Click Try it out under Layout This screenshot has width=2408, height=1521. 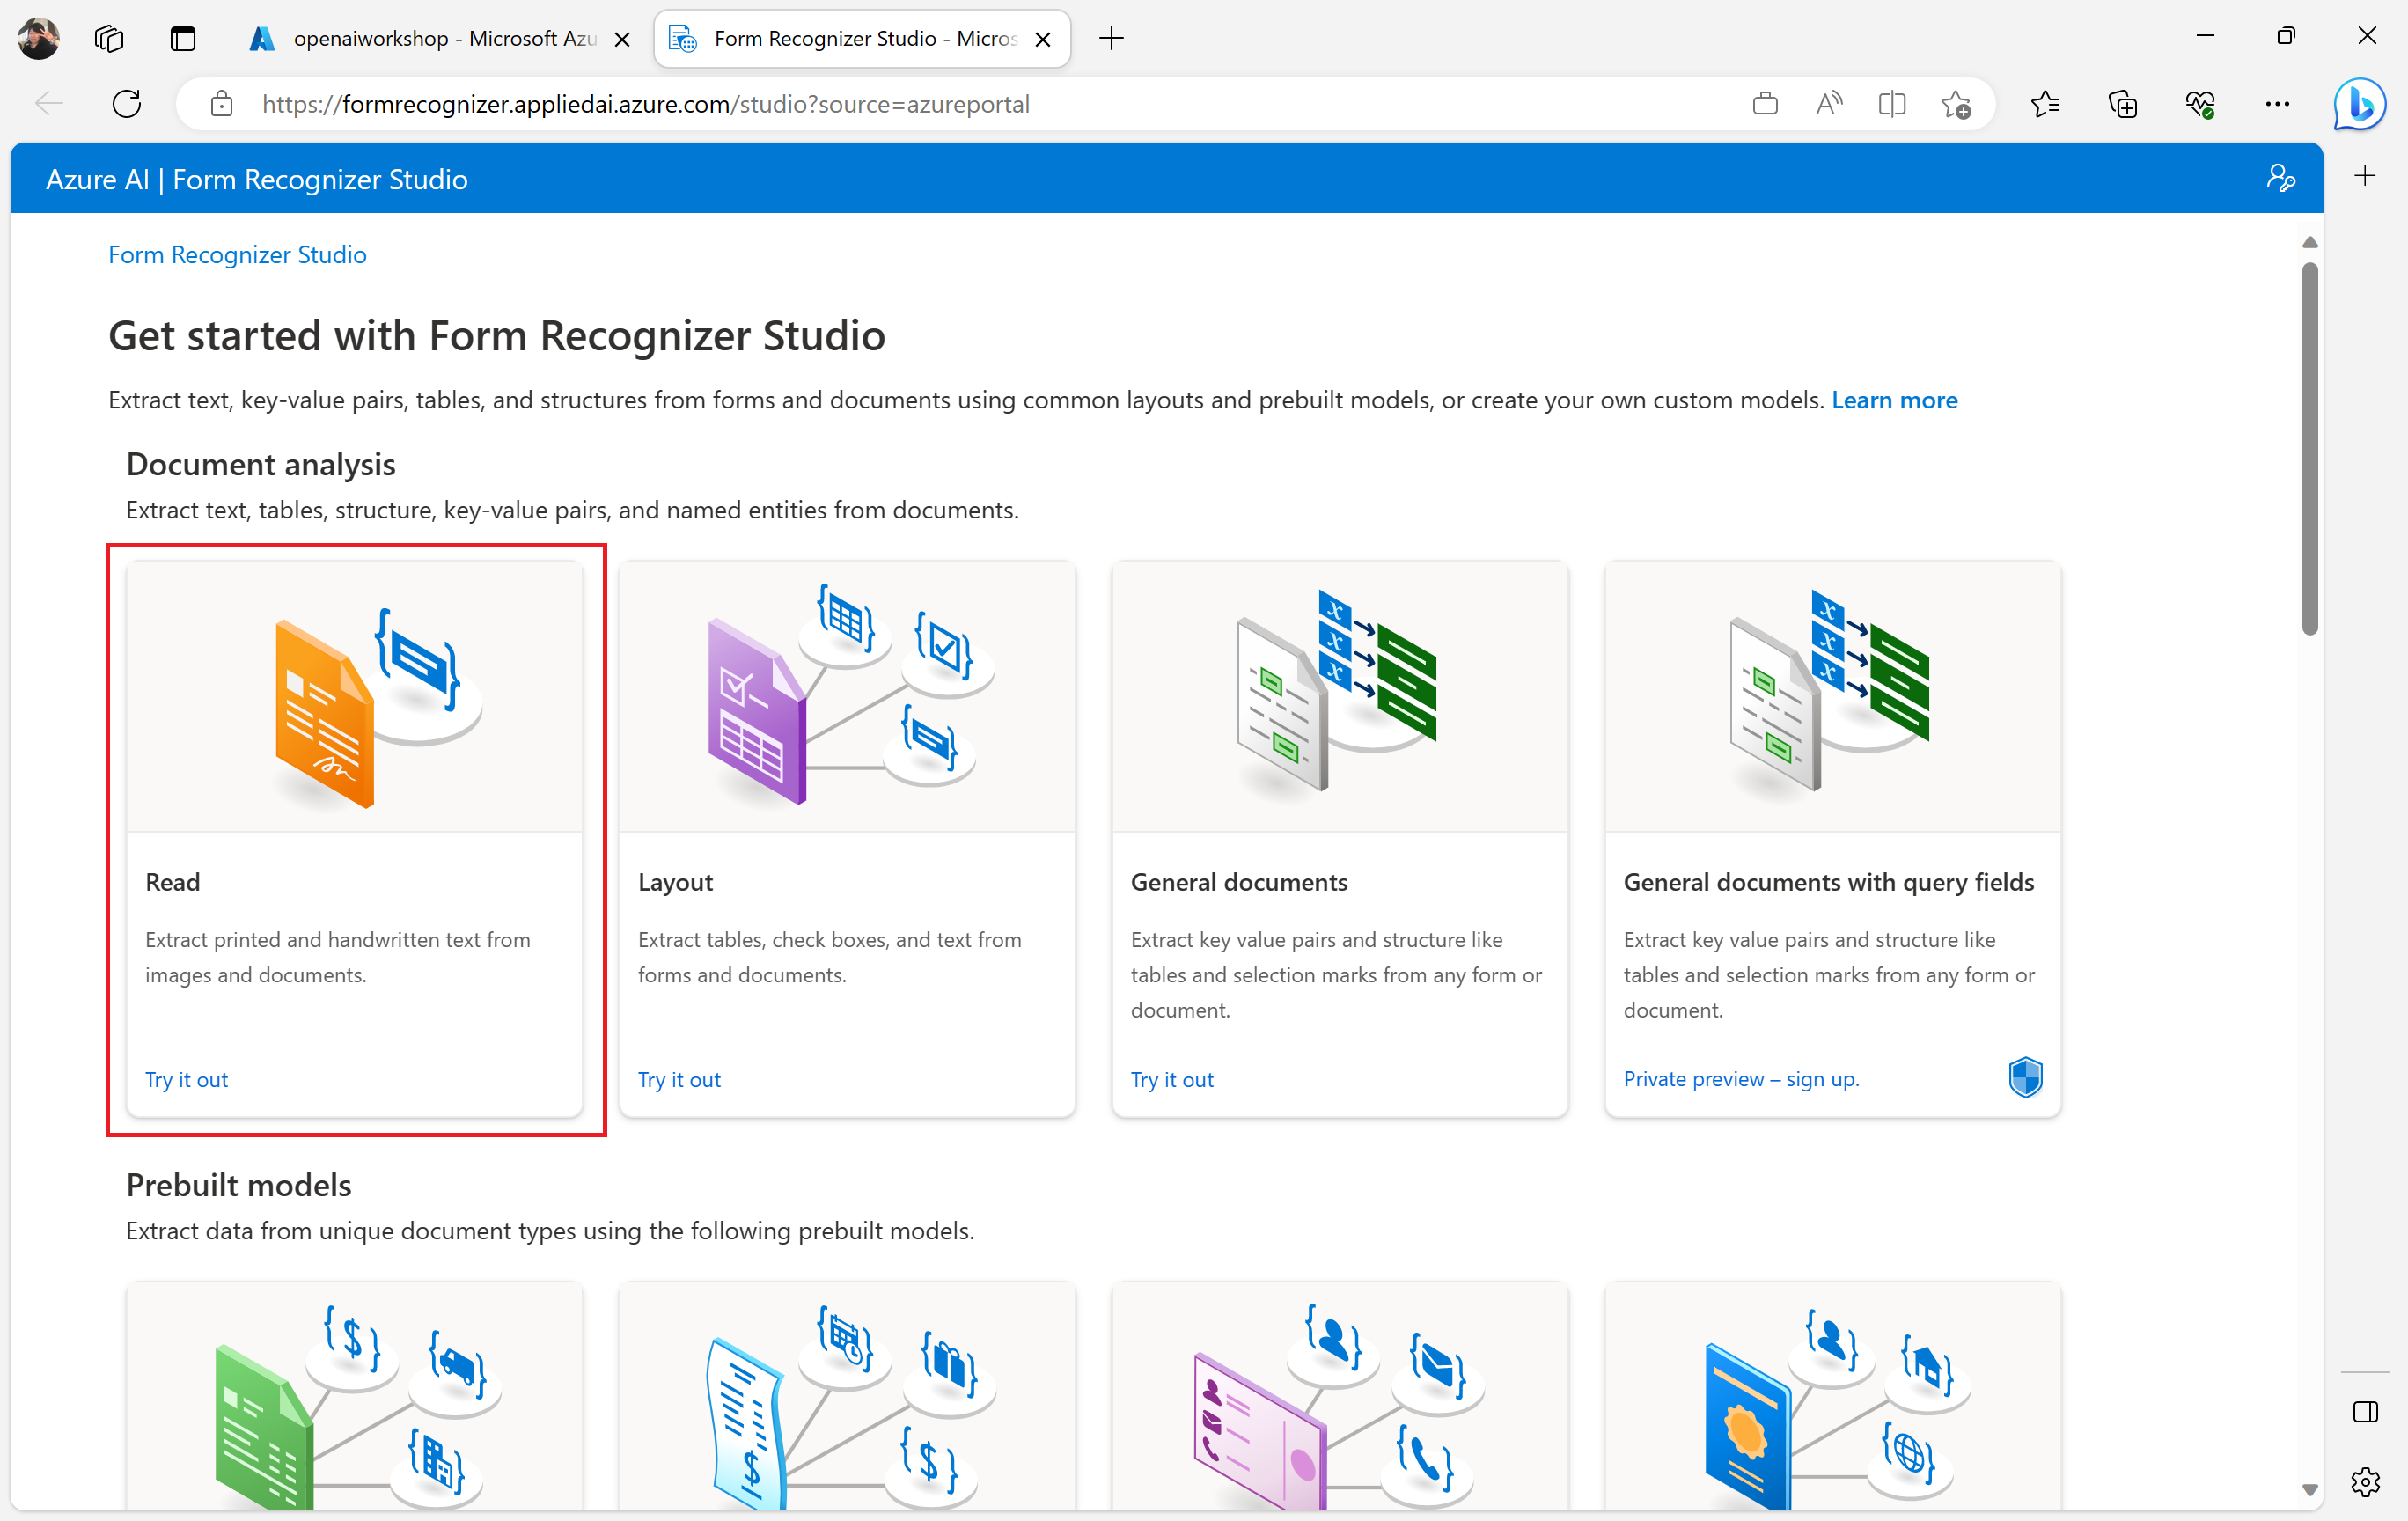click(679, 1079)
